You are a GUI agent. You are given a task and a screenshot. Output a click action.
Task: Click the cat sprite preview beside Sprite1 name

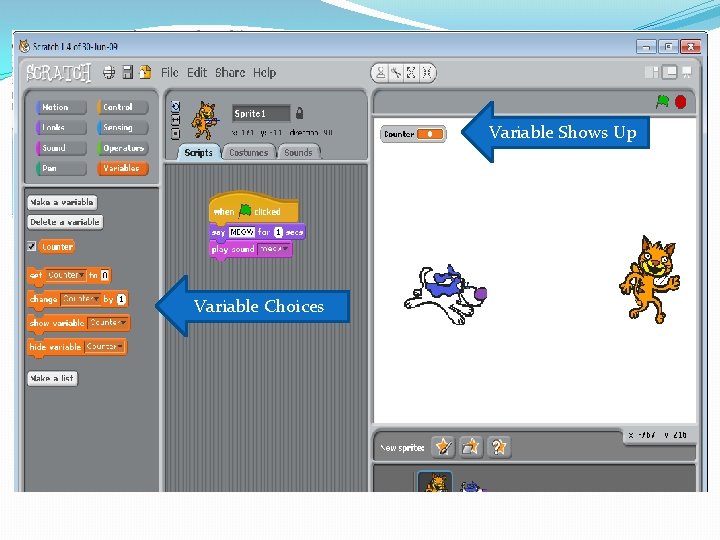point(204,120)
